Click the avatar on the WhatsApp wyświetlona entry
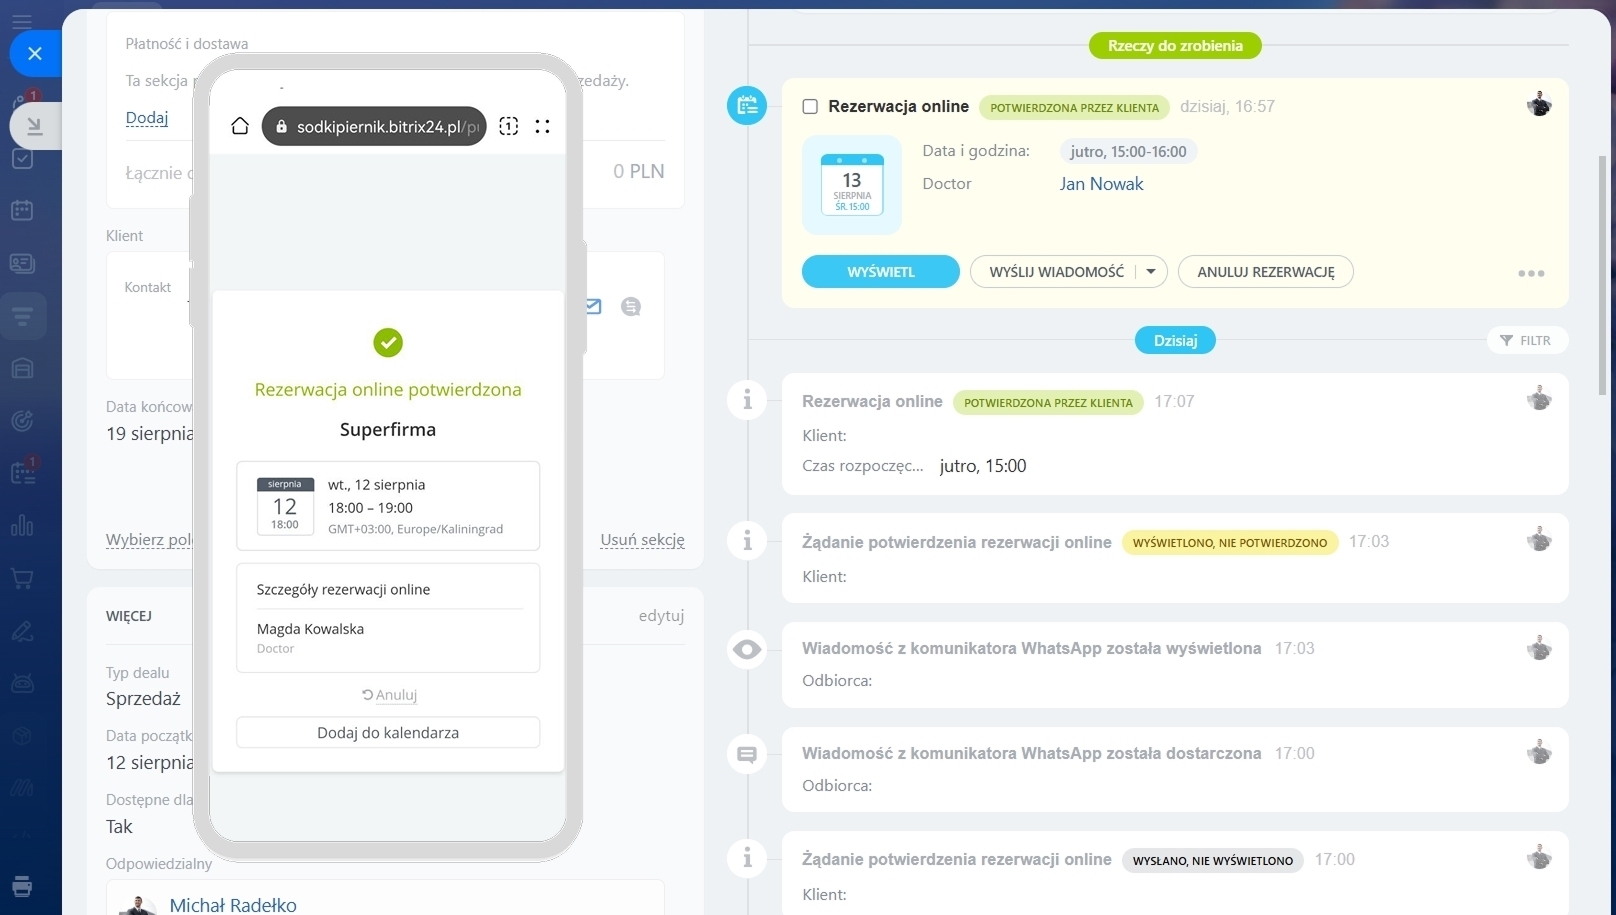Viewport: 1616px width, 915px height. pyautogui.click(x=1540, y=647)
